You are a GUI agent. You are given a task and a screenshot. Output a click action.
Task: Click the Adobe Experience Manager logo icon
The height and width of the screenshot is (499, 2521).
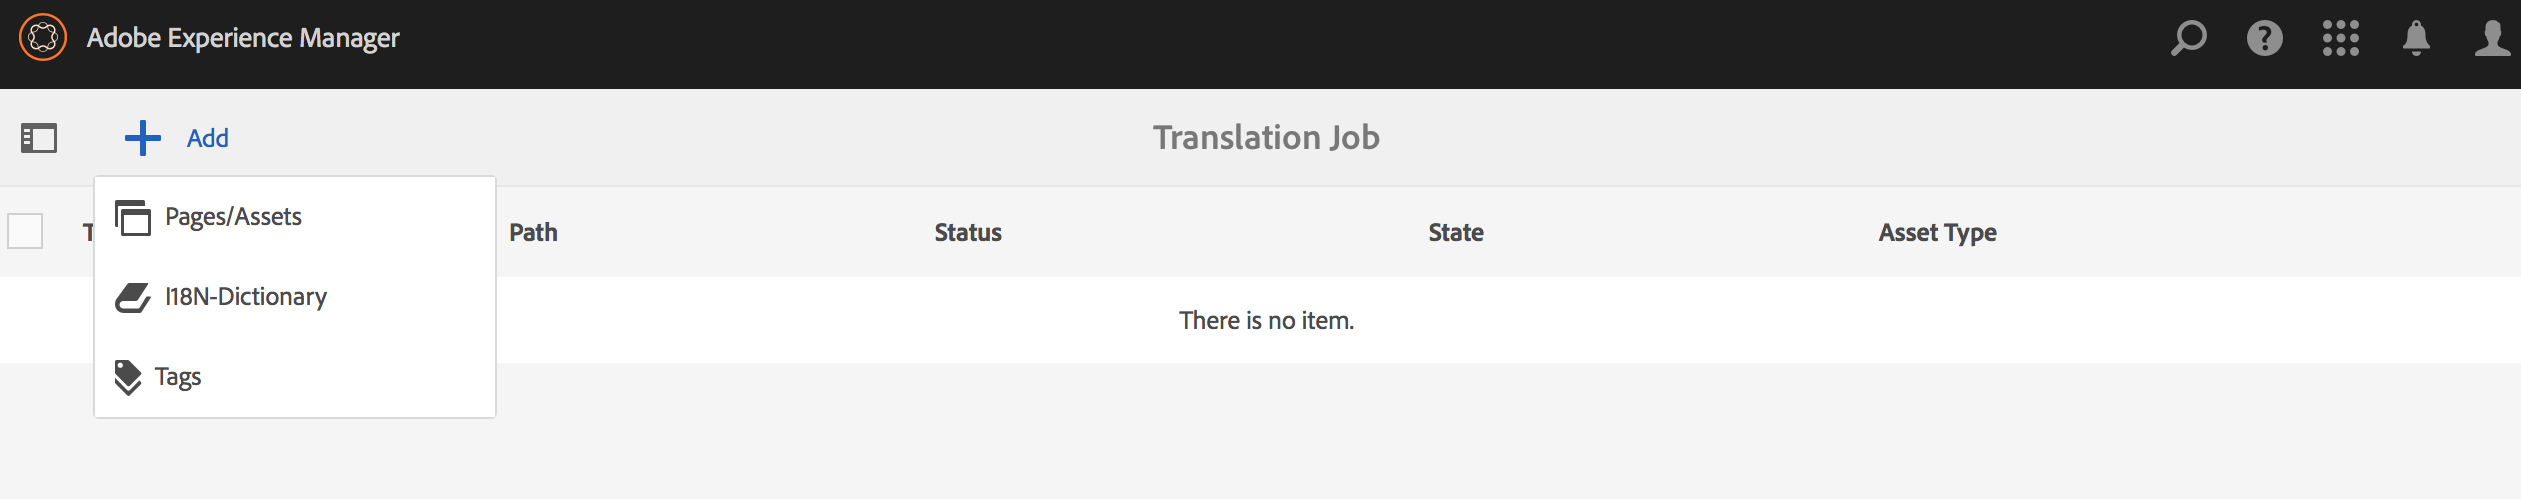coord(43,38)
